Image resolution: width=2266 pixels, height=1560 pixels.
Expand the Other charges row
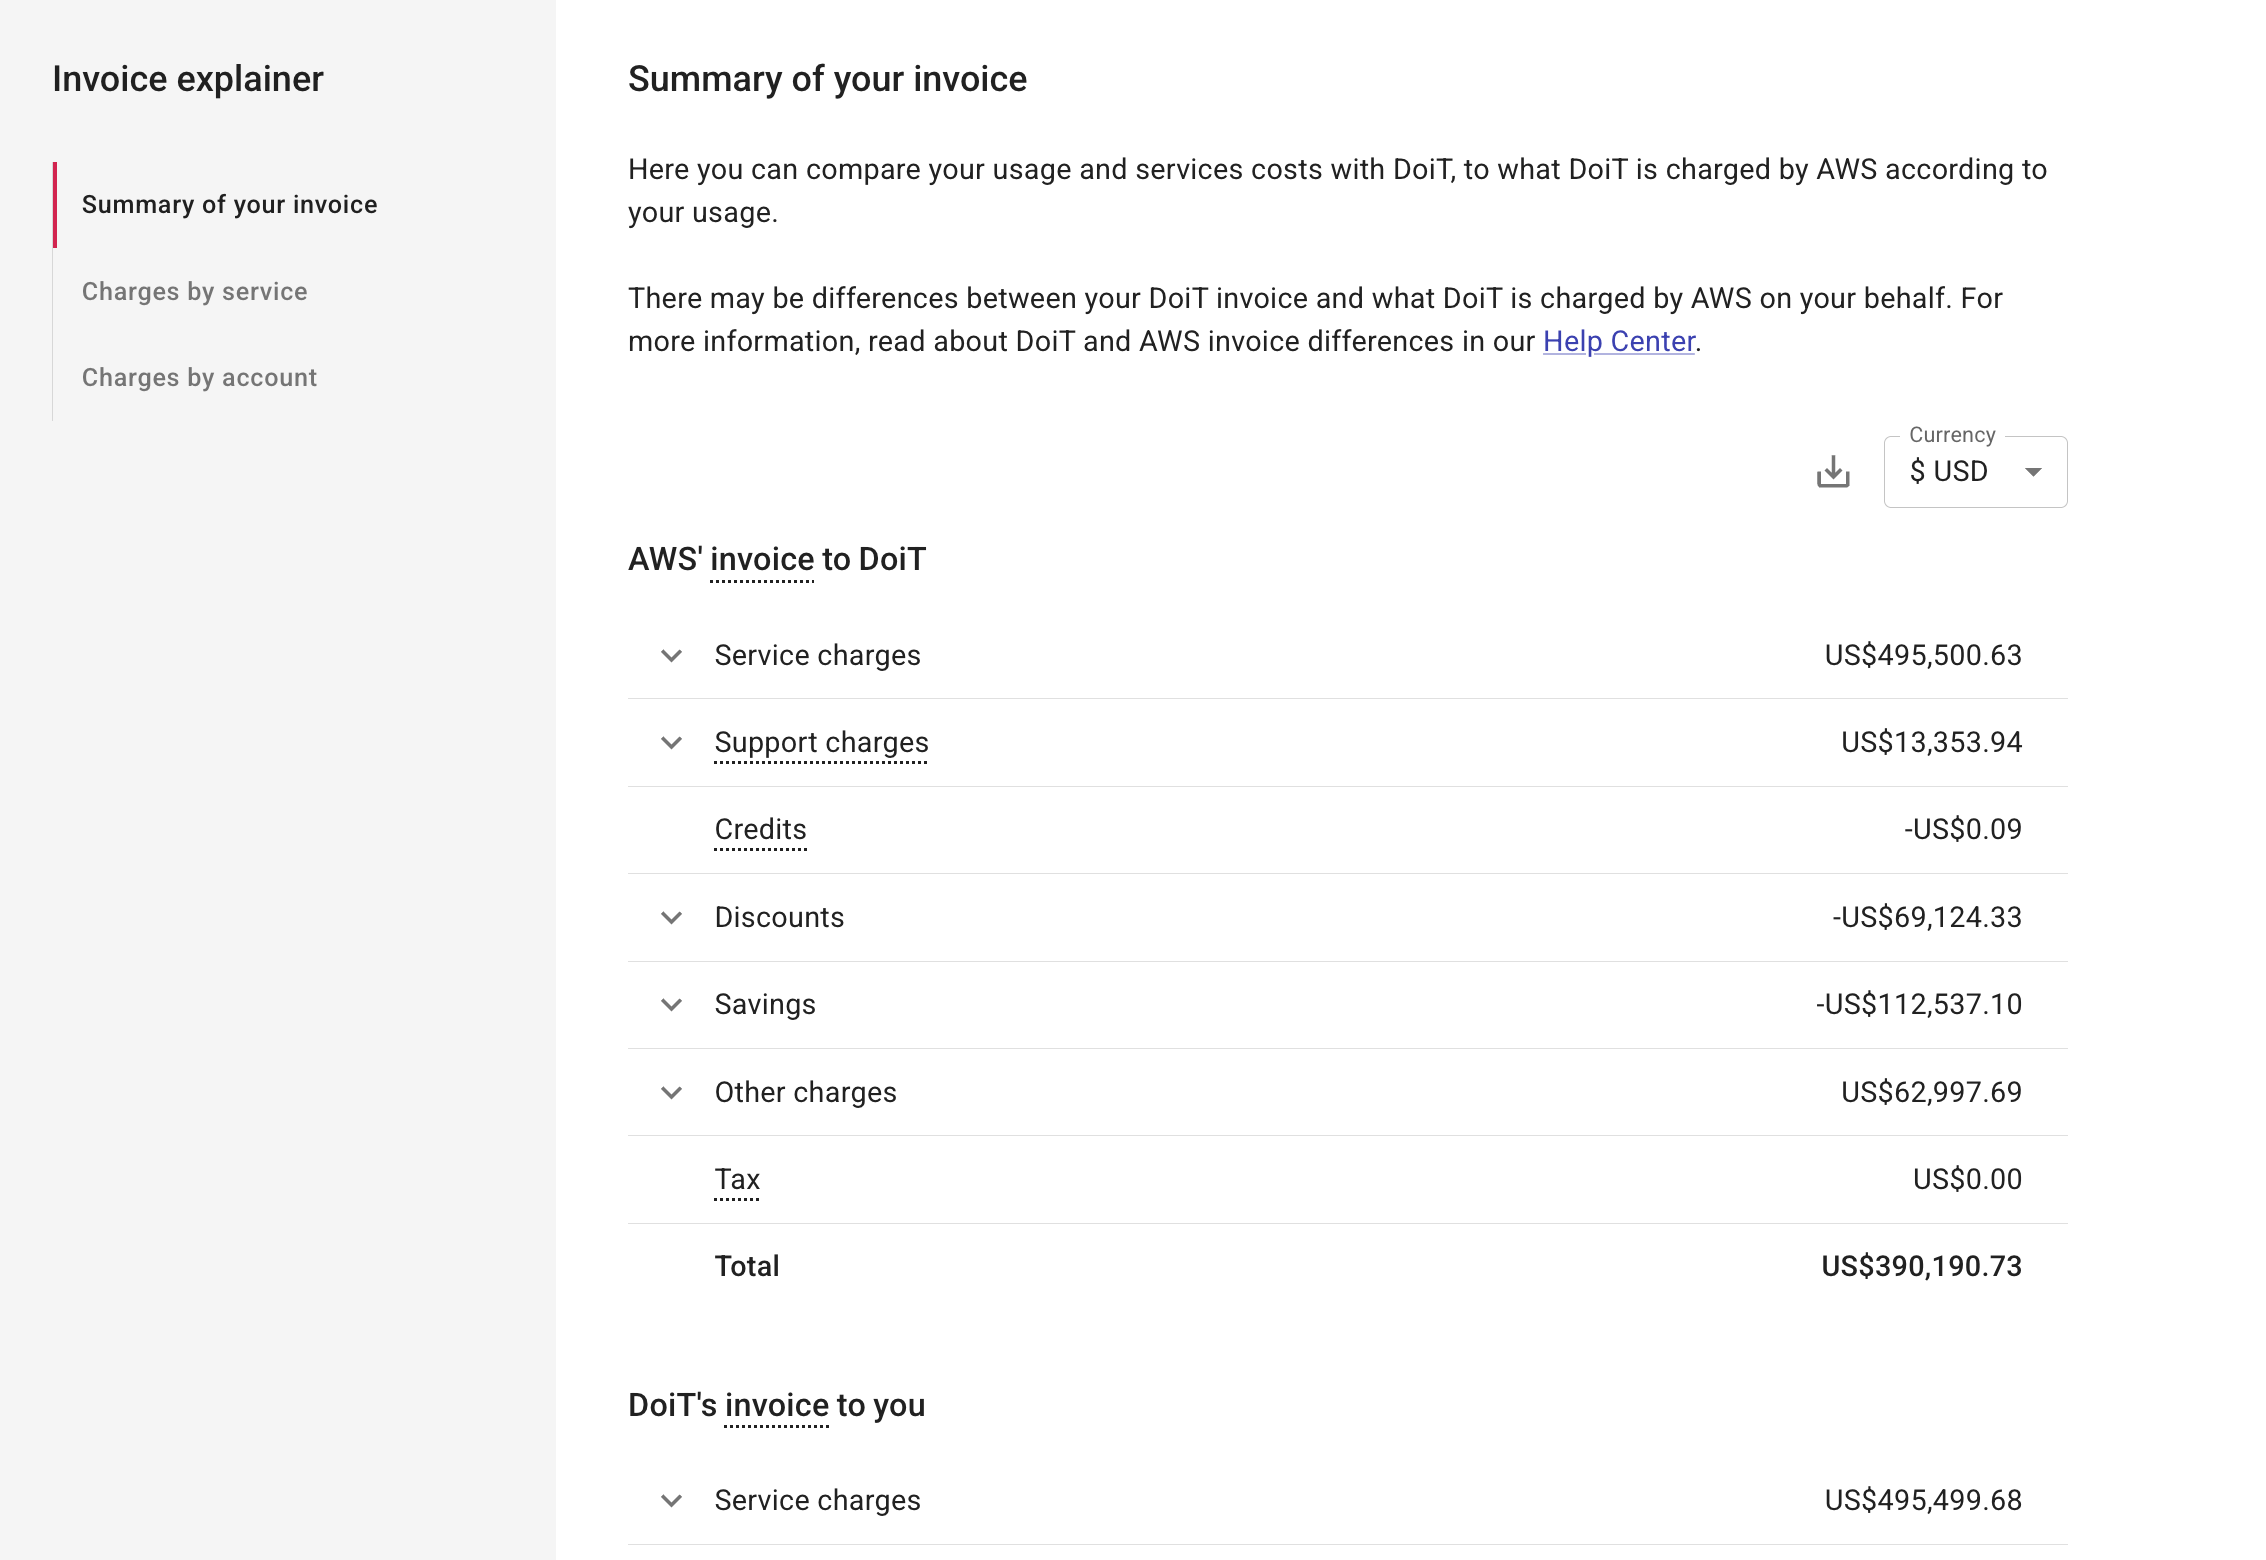pyautogui.click(x=672, y=1093)
